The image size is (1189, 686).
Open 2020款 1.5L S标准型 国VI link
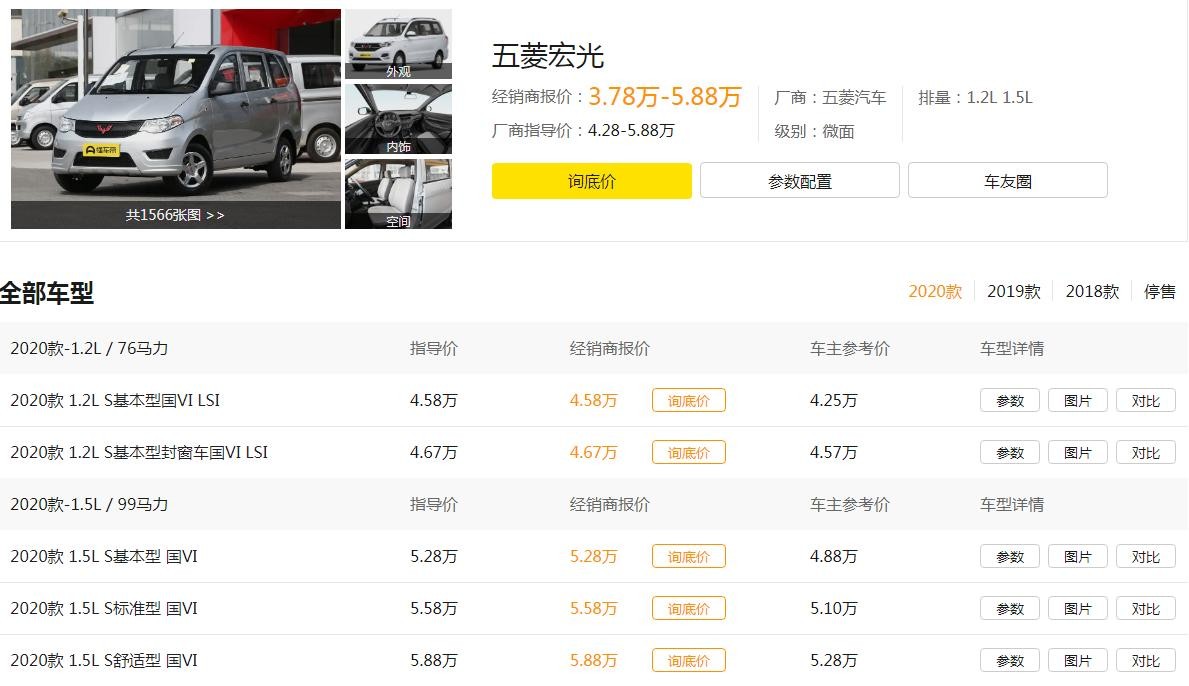pyautogui.click(x=104, y=608)
